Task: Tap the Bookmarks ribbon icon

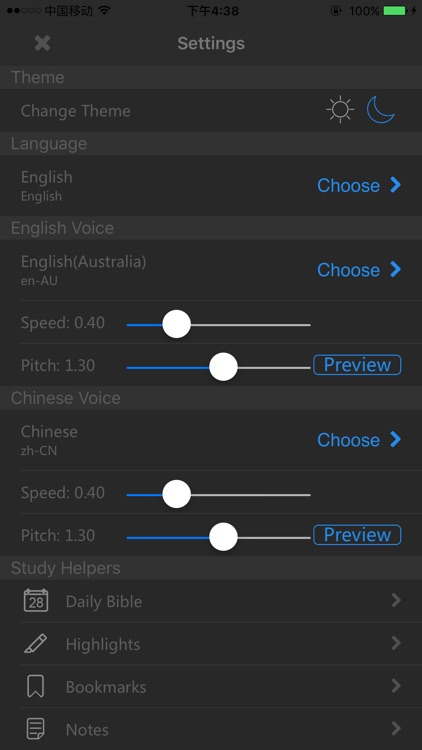Action: (x=36, y=686)
